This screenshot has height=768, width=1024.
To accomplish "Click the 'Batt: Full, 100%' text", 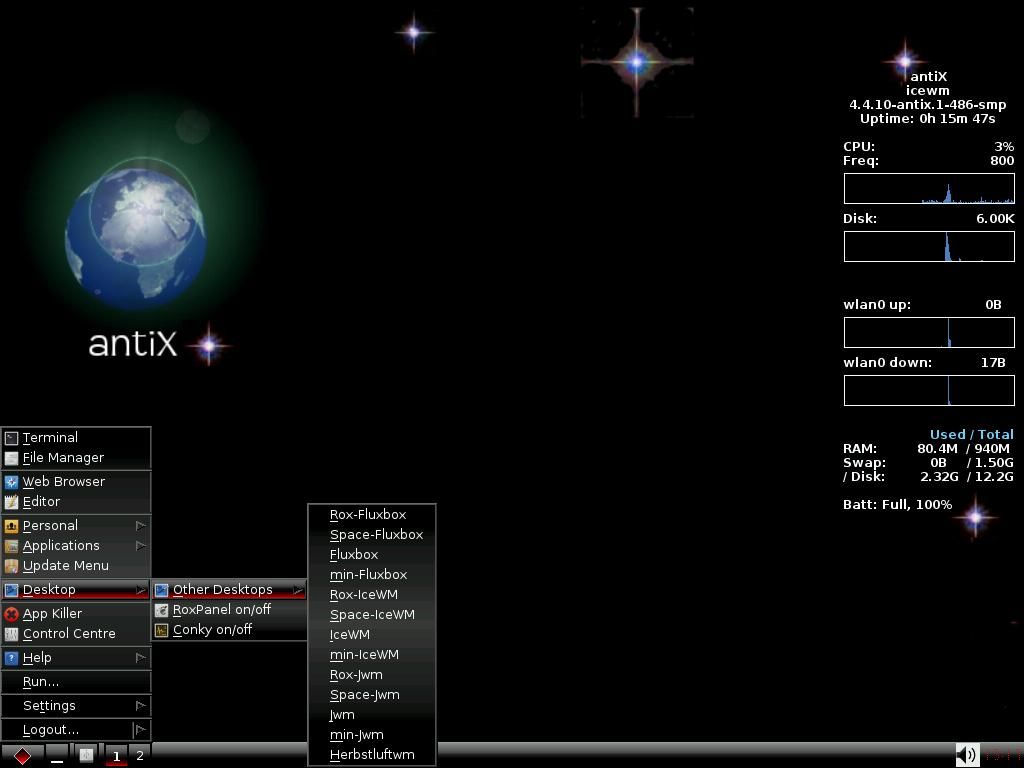I will (x=897, y=505).
